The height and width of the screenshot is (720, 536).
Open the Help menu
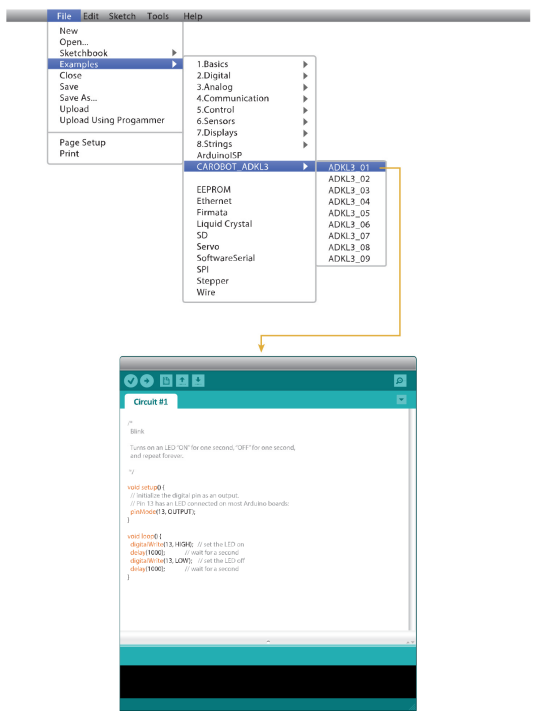192,16
